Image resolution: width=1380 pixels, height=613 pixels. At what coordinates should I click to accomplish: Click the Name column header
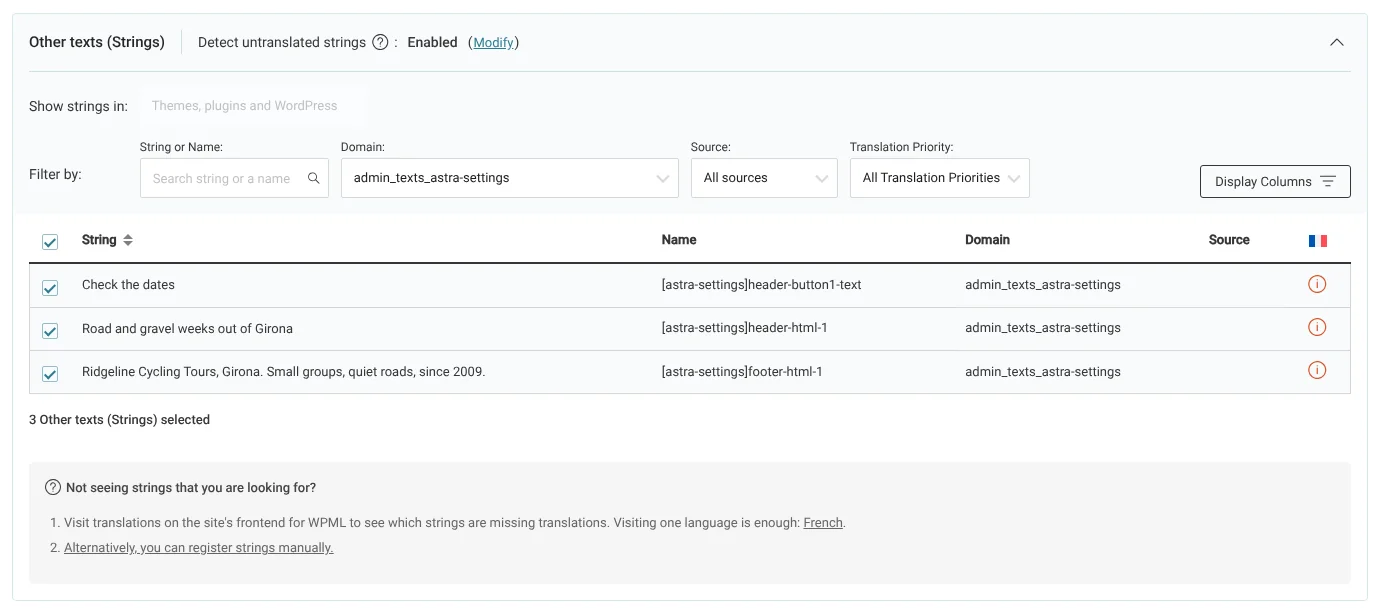(x=679, y=240)
